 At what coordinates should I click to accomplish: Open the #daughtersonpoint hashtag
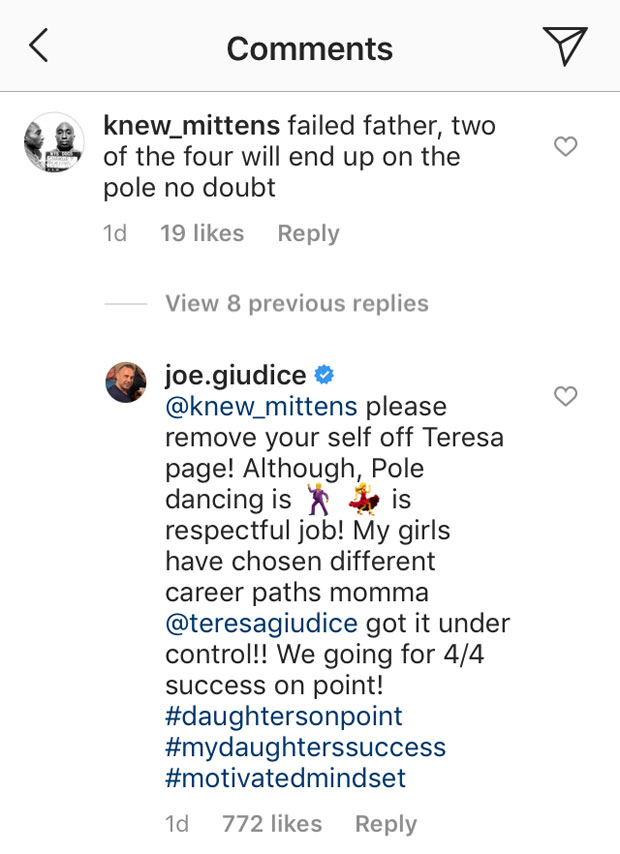click(284, 716)
